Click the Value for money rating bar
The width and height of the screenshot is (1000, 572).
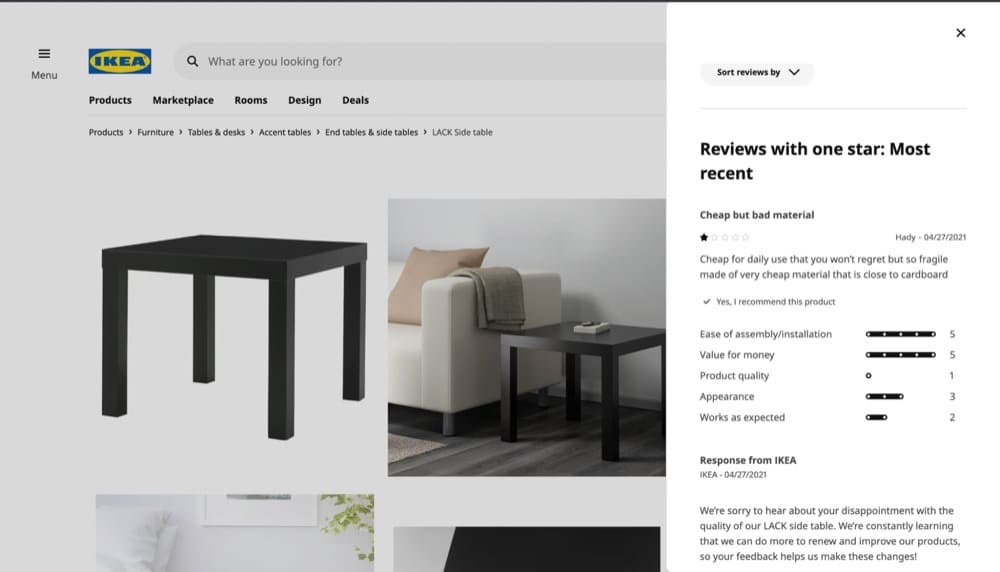point(901,355)
